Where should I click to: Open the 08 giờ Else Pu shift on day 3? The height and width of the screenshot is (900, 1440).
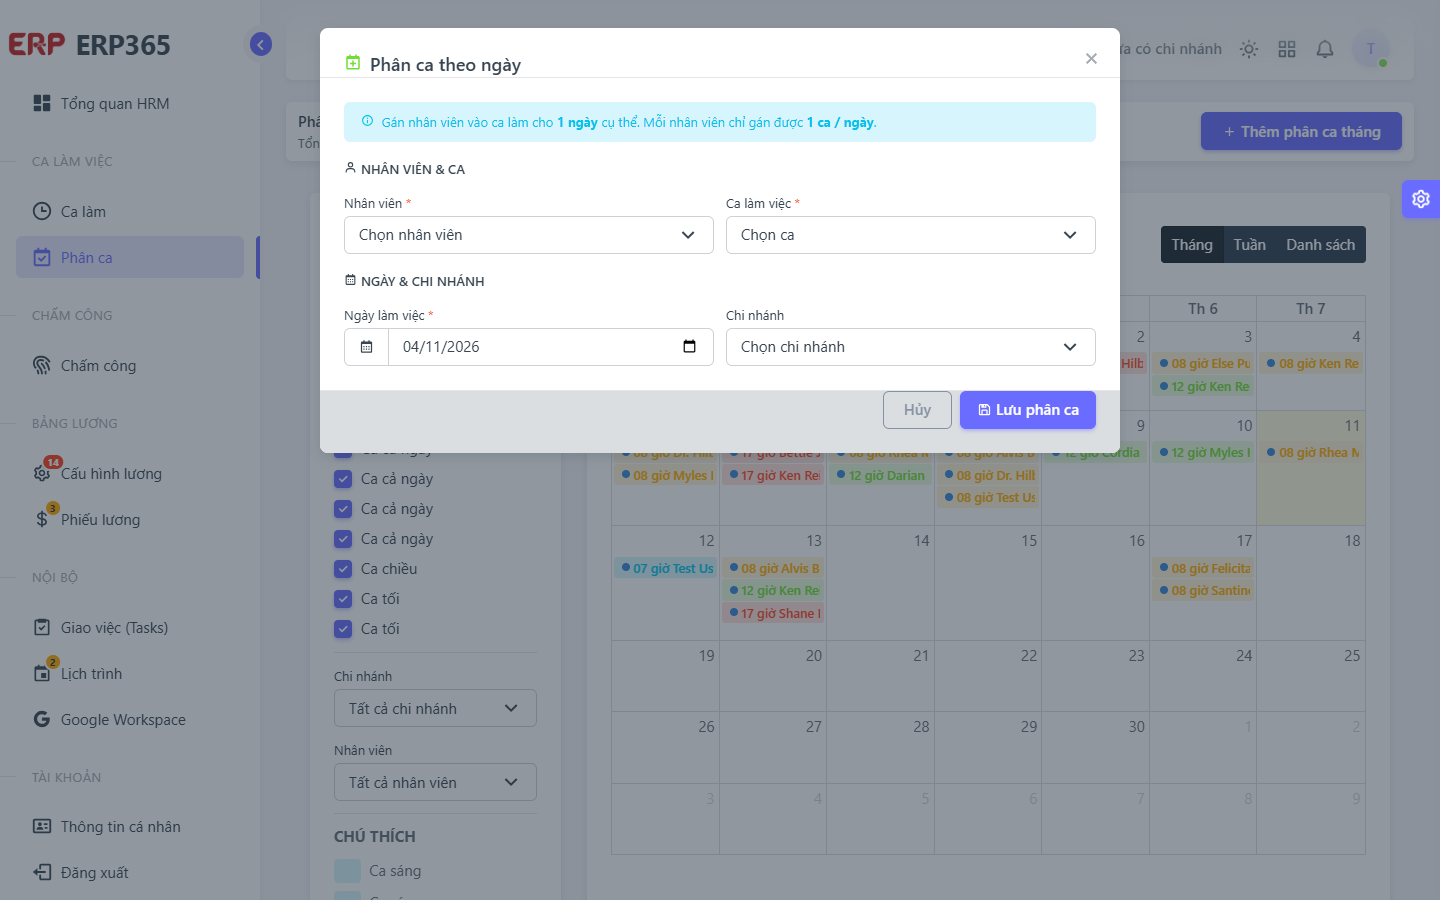coord(1203,363)
